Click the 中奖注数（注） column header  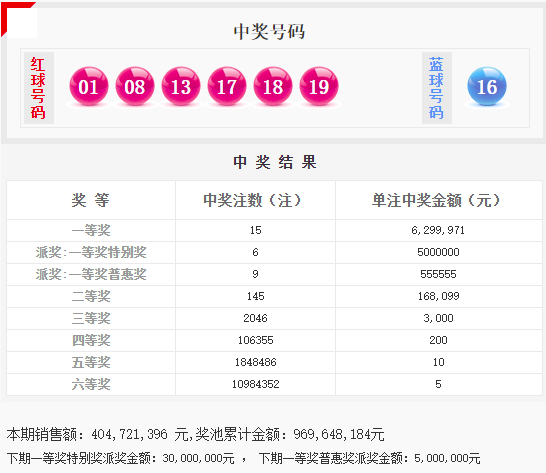pyautogui.click(x=252, y=200)
